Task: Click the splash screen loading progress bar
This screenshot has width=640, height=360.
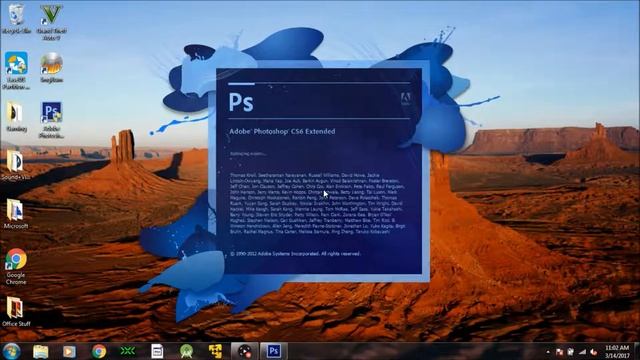Action: click(319, 84)
